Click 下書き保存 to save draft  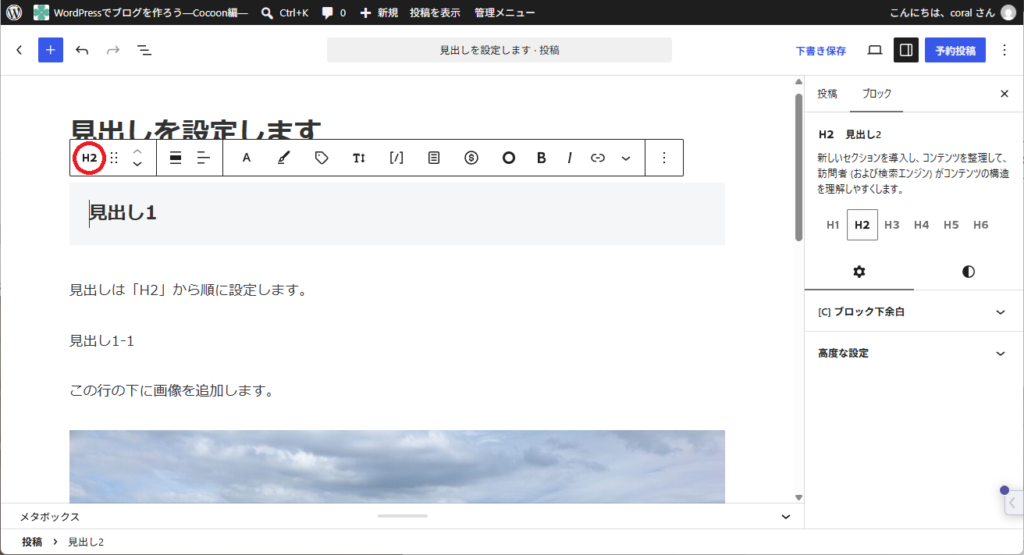pyautogui.click(x=820, y=51)
